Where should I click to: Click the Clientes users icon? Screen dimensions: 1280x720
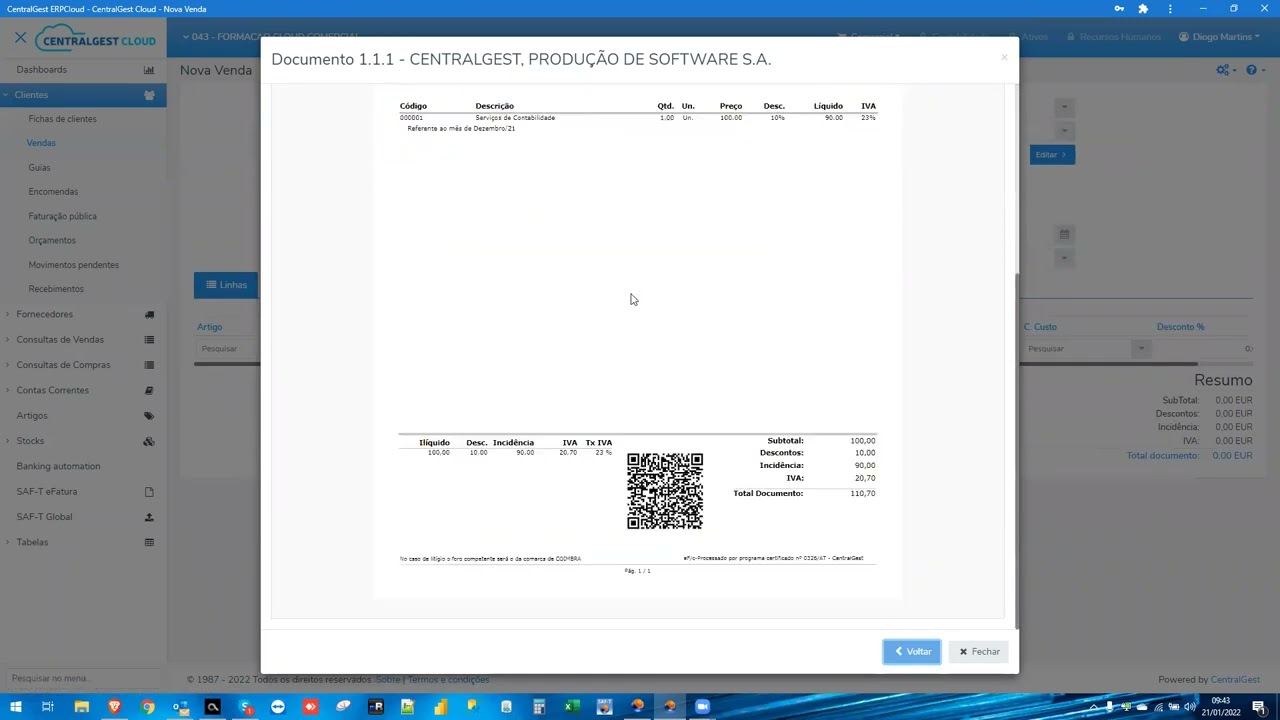coord(149,95)
